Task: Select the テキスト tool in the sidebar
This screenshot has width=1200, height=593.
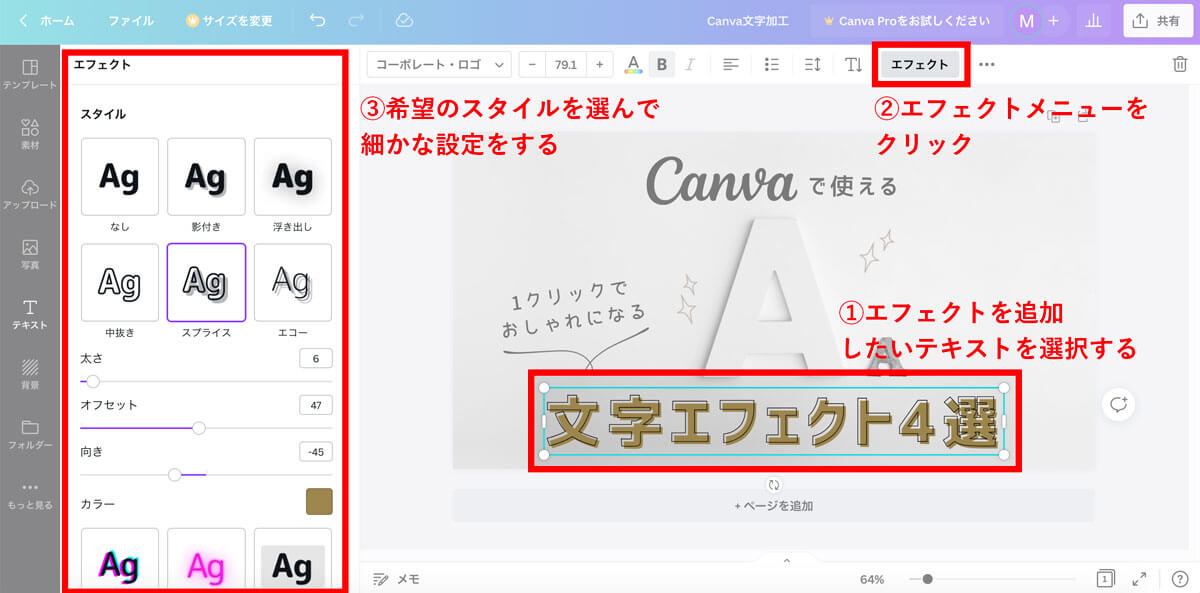Action: point(30,313)
